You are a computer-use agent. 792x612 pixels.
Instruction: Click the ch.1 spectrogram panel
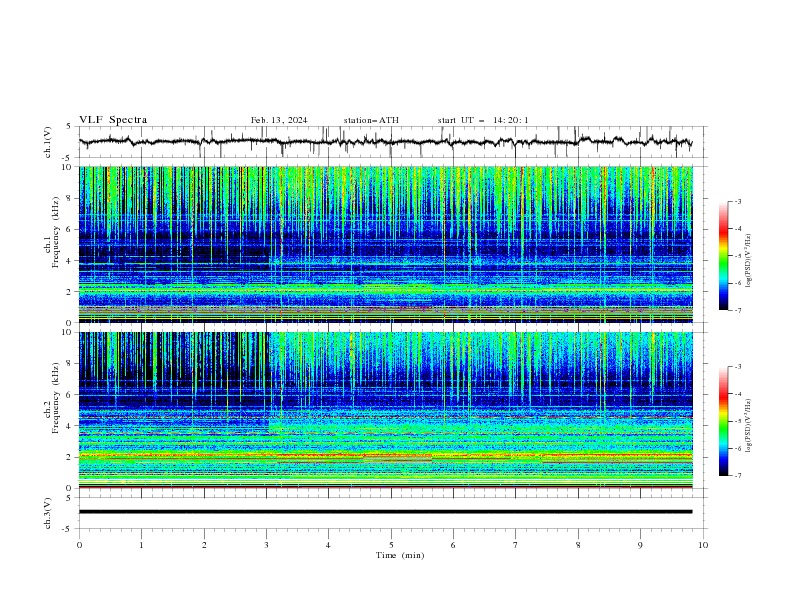pos(386,244)
